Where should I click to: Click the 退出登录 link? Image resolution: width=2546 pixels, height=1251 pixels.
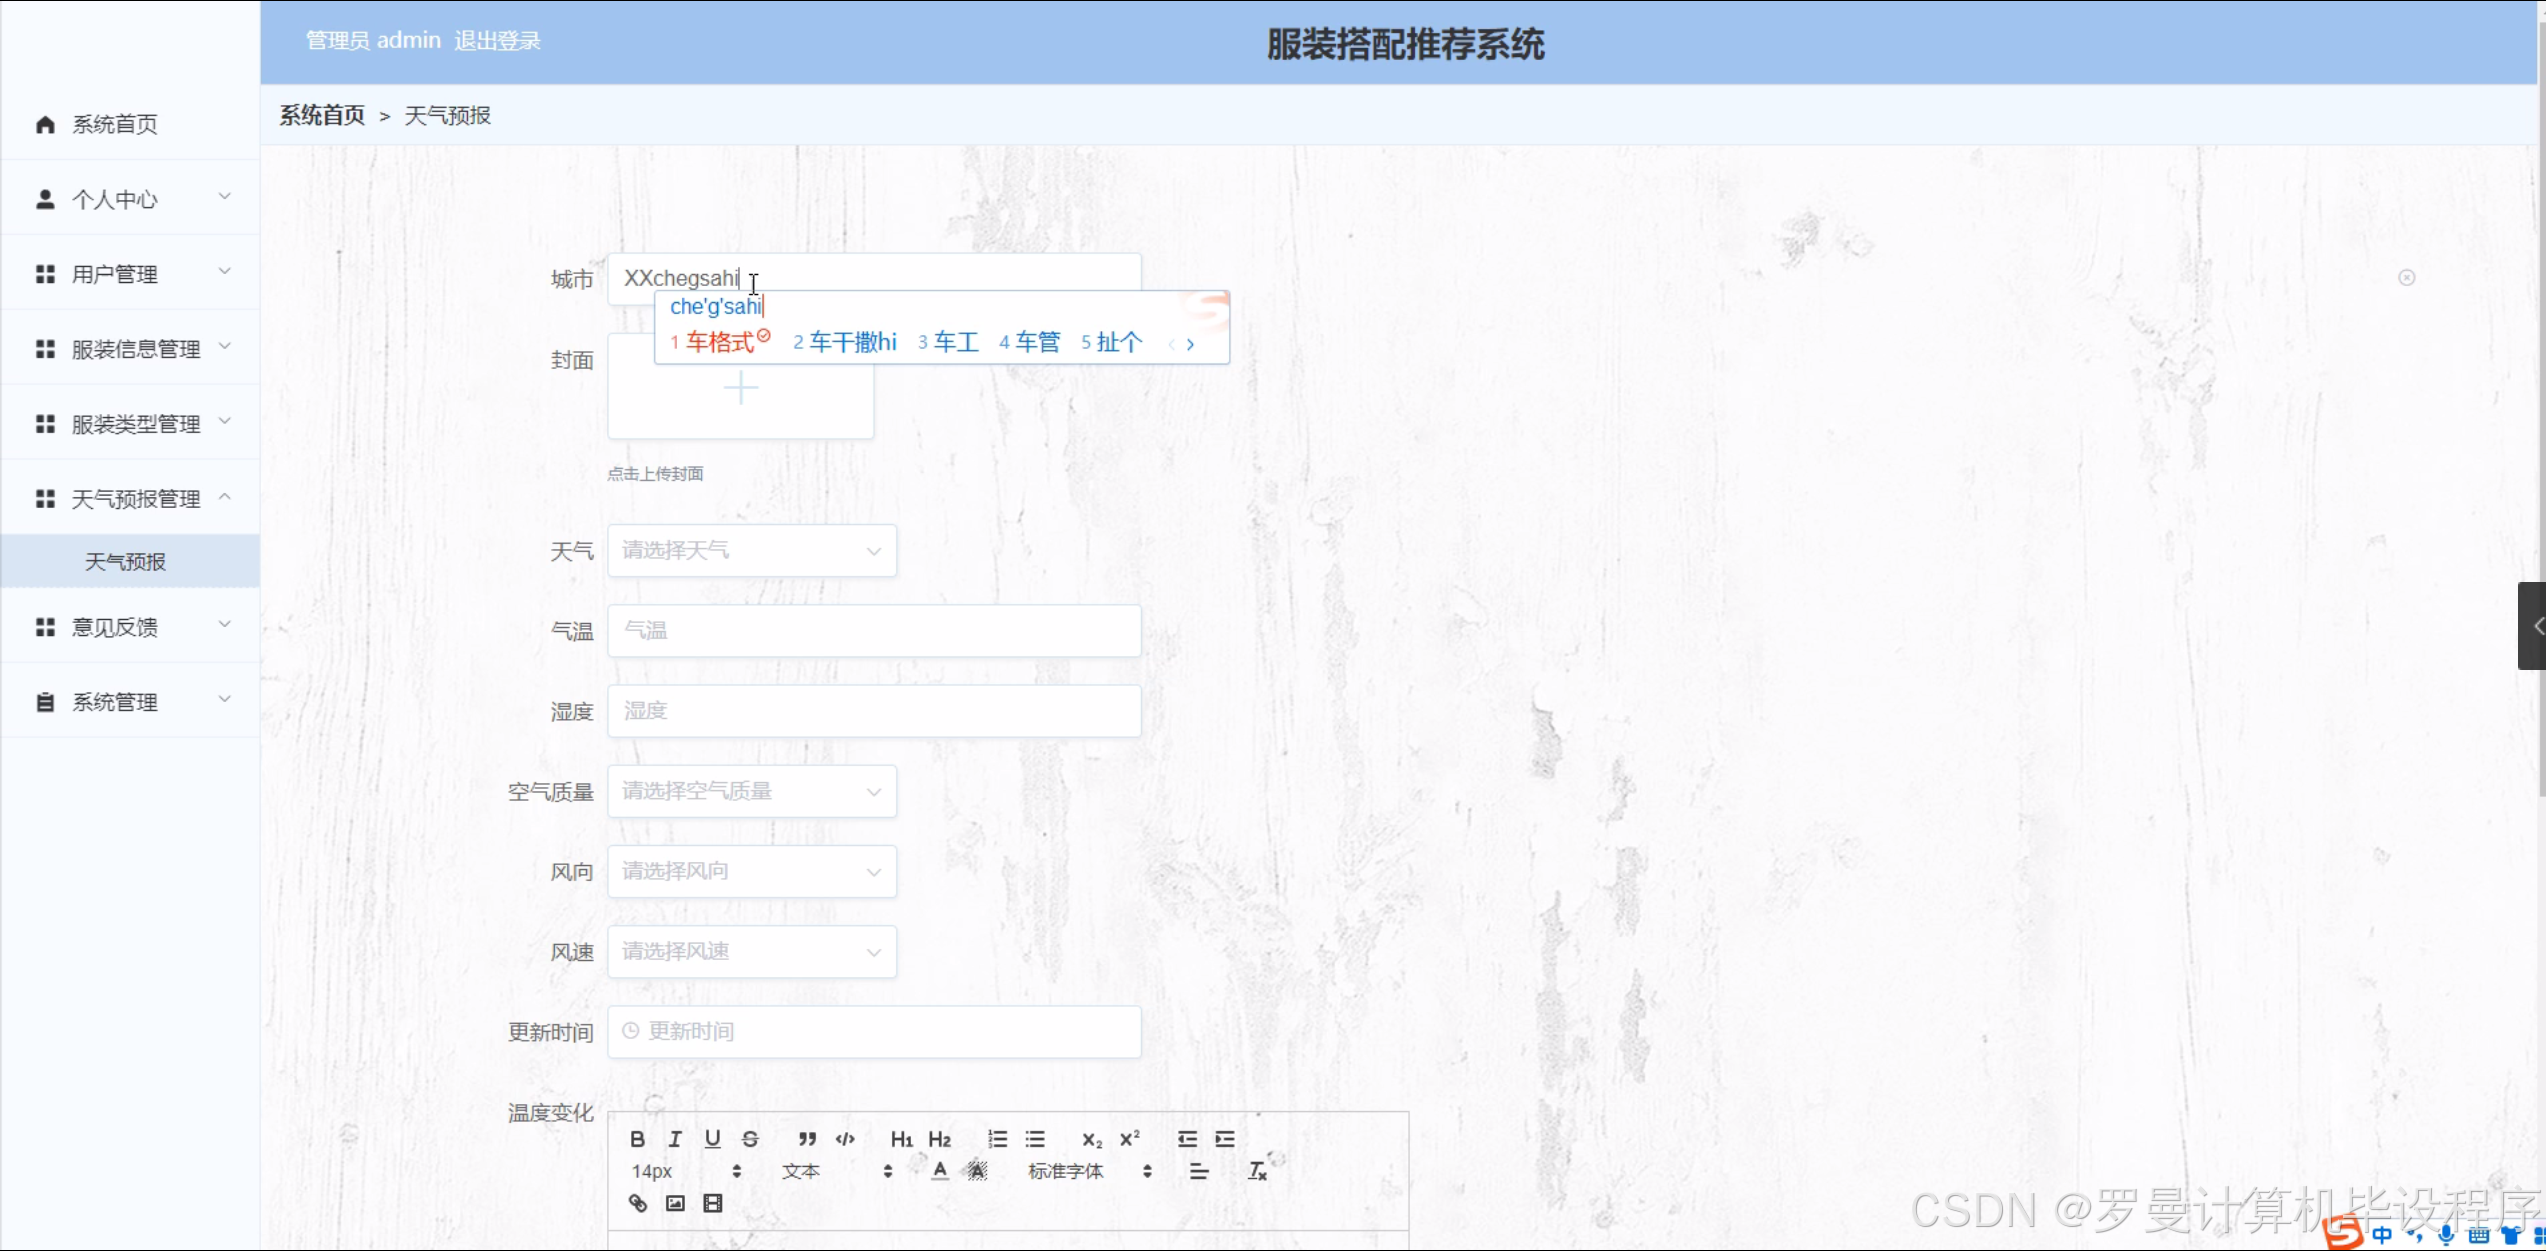[497, 41]
